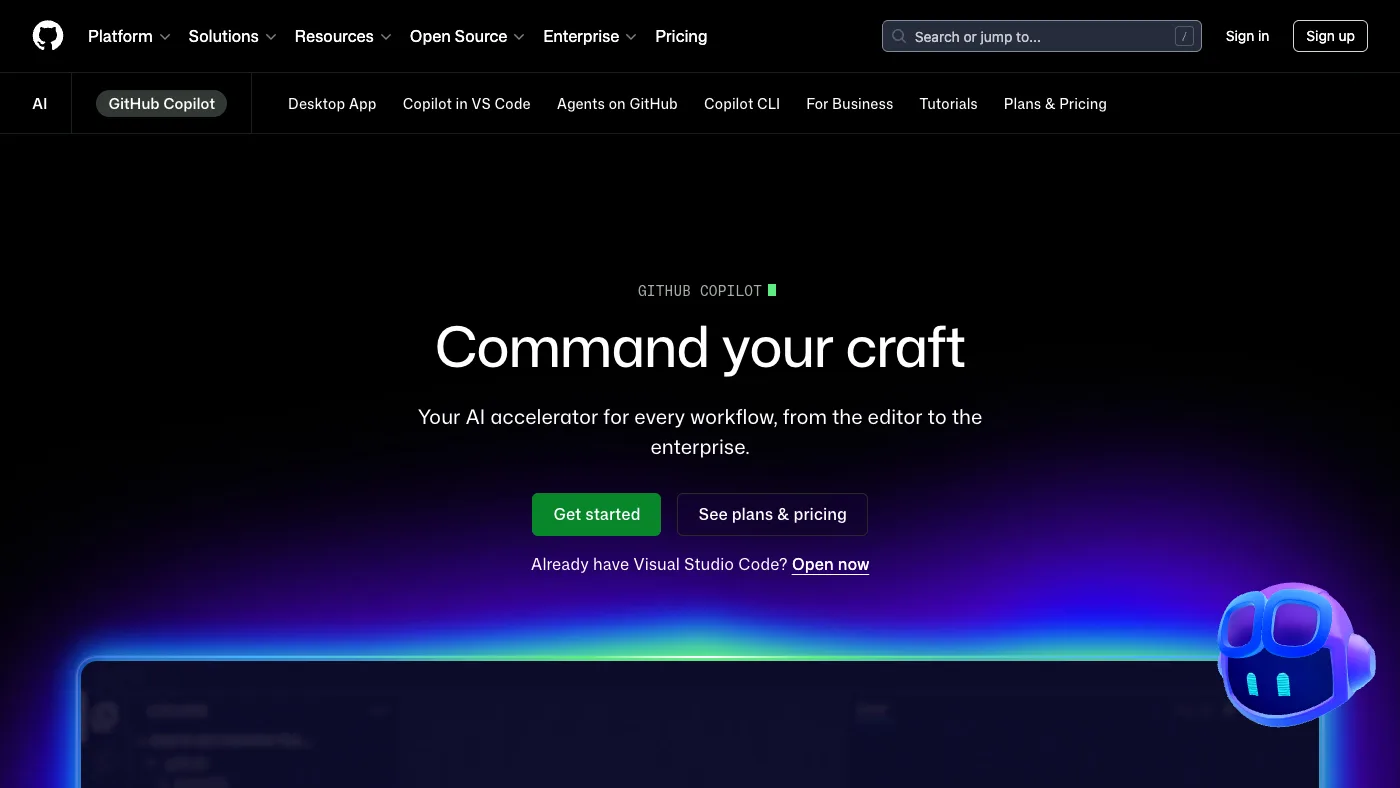Click the Sign up button
1400x788 pixels.
point(1330,36)
